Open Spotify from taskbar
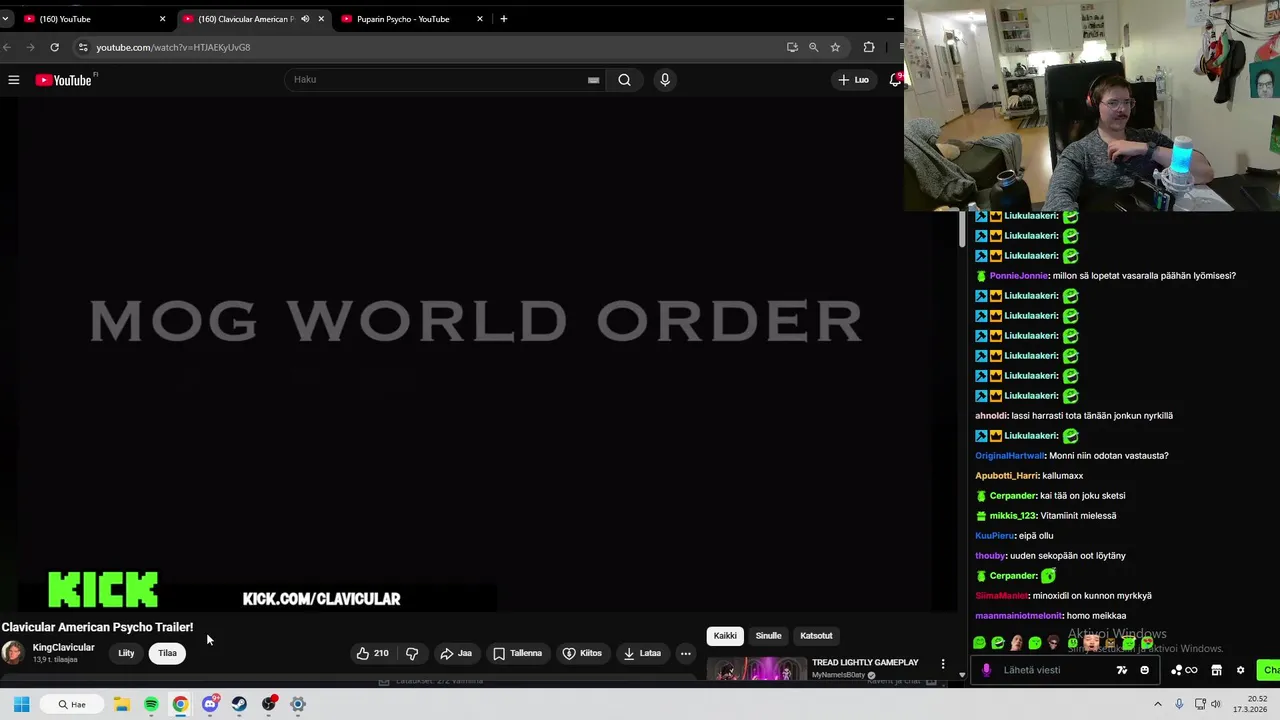This screenshot has height=720, width=1280. click(151, 704)
